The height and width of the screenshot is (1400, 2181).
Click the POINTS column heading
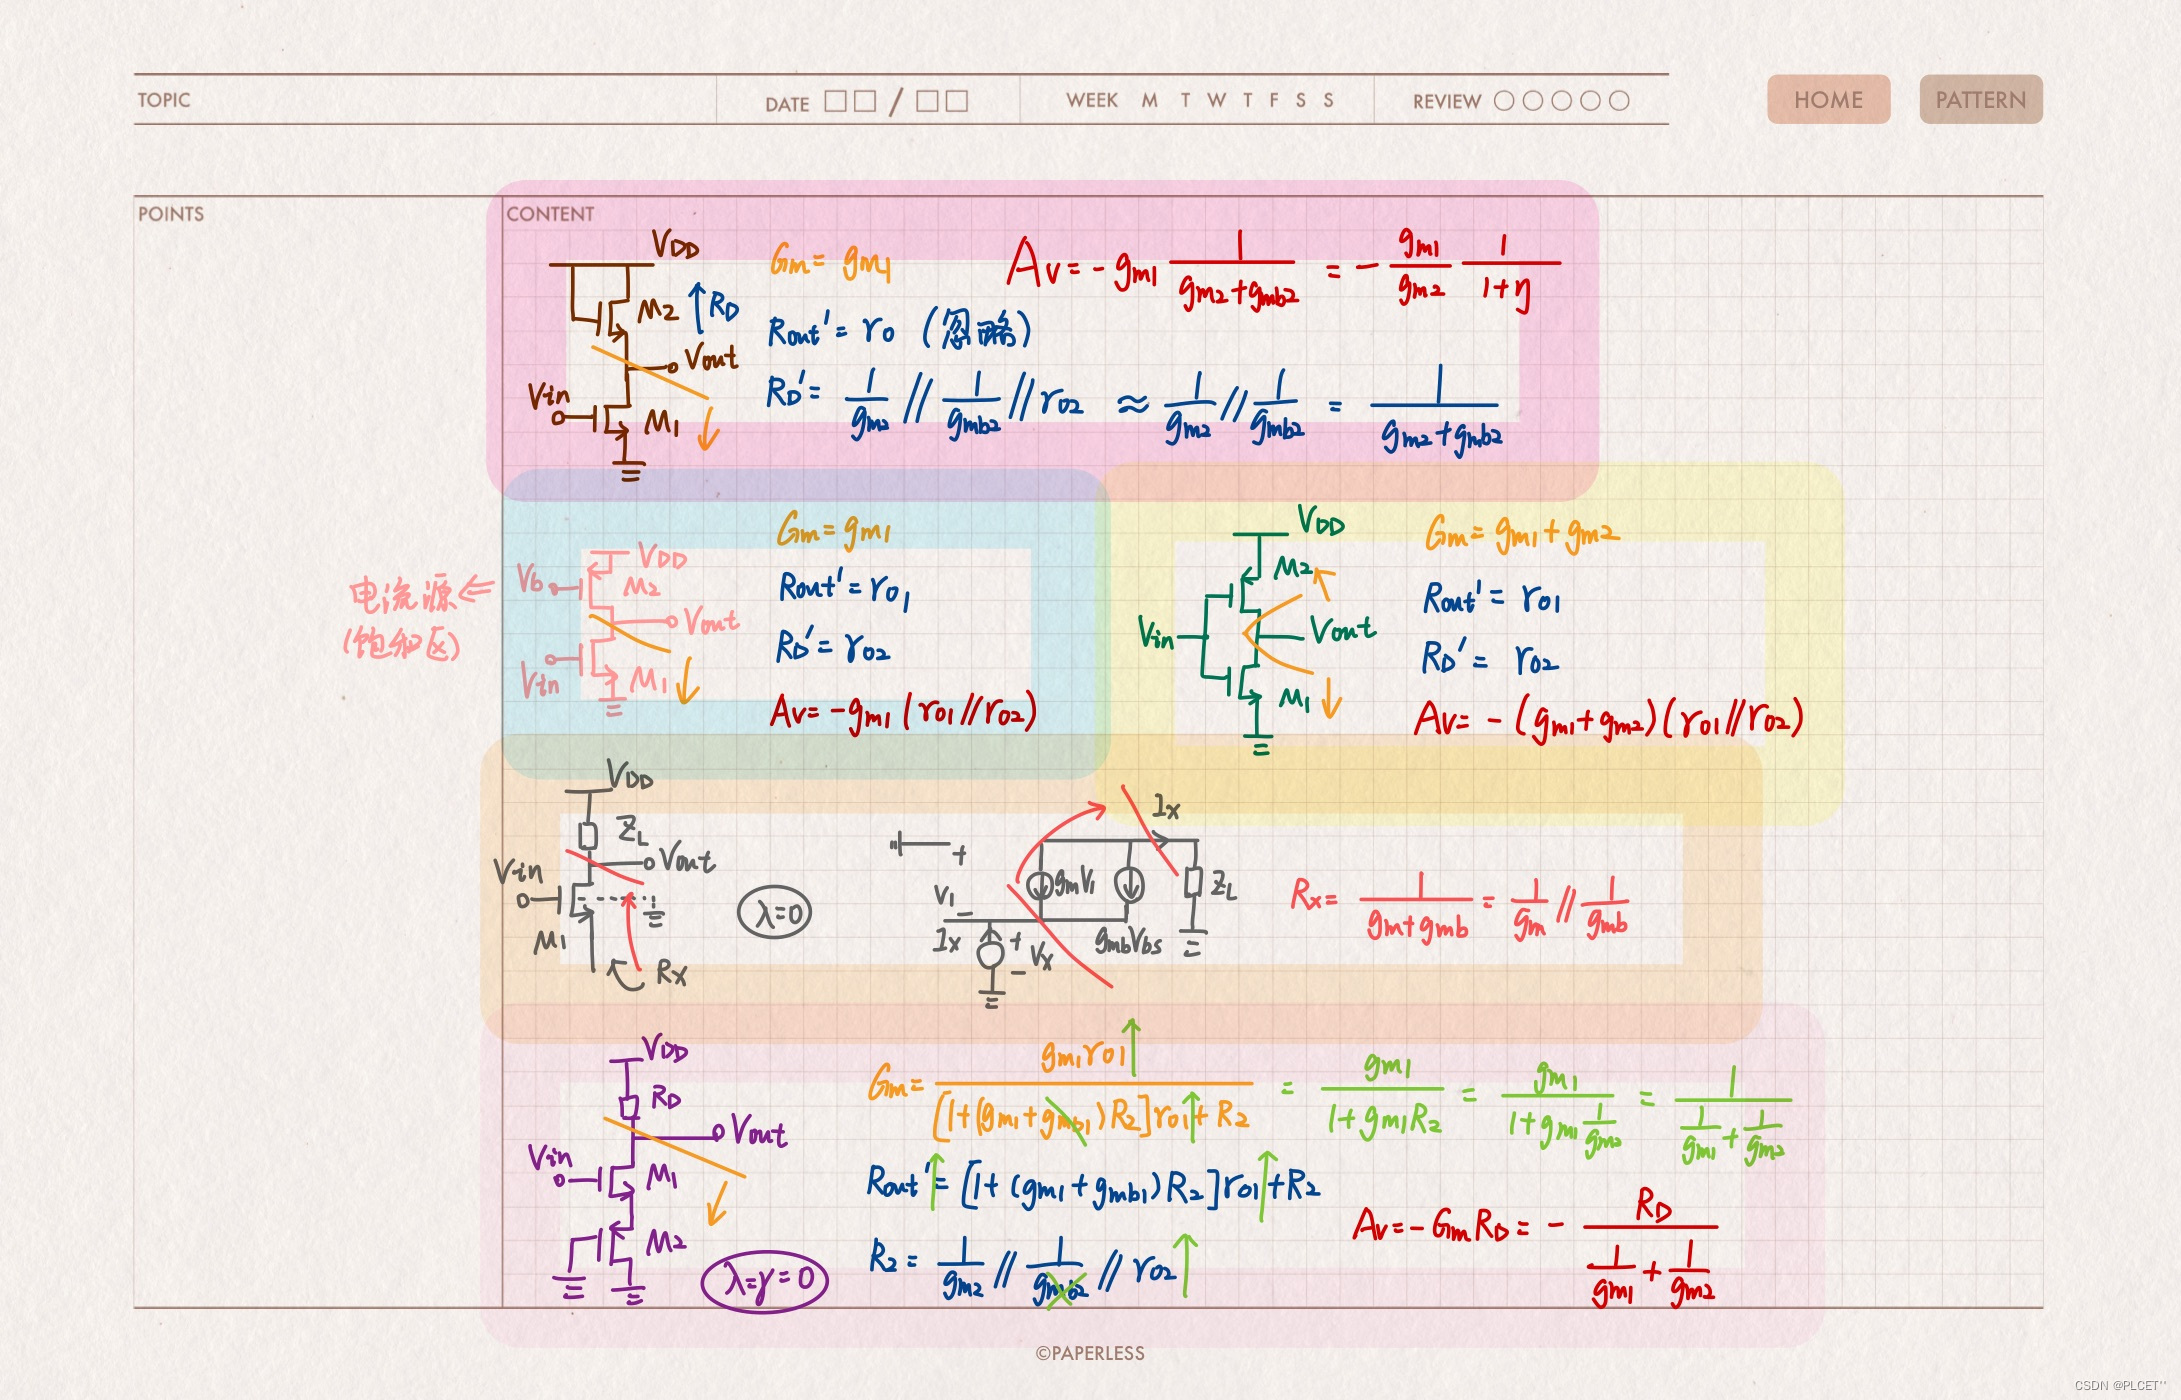pyautogui.click(x=171, y=214)
